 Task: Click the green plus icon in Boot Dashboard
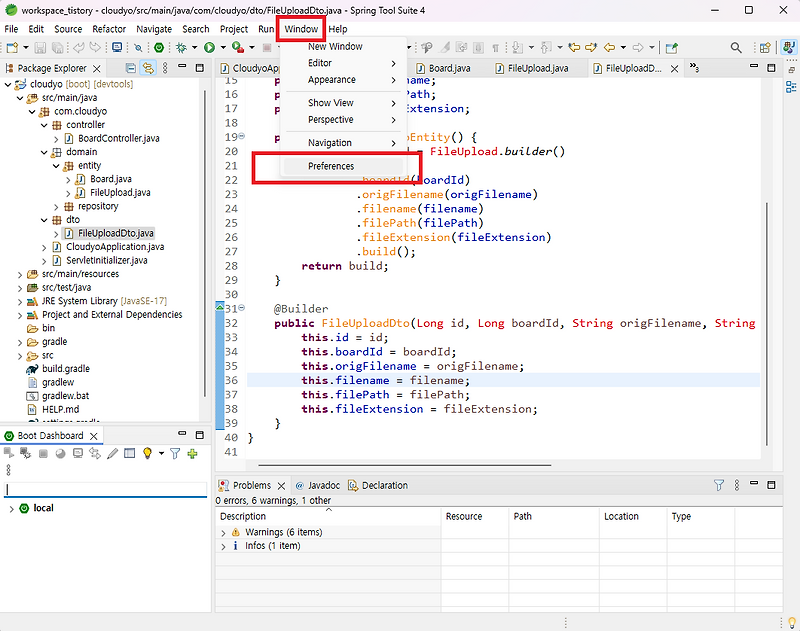(x=192, y=454)
